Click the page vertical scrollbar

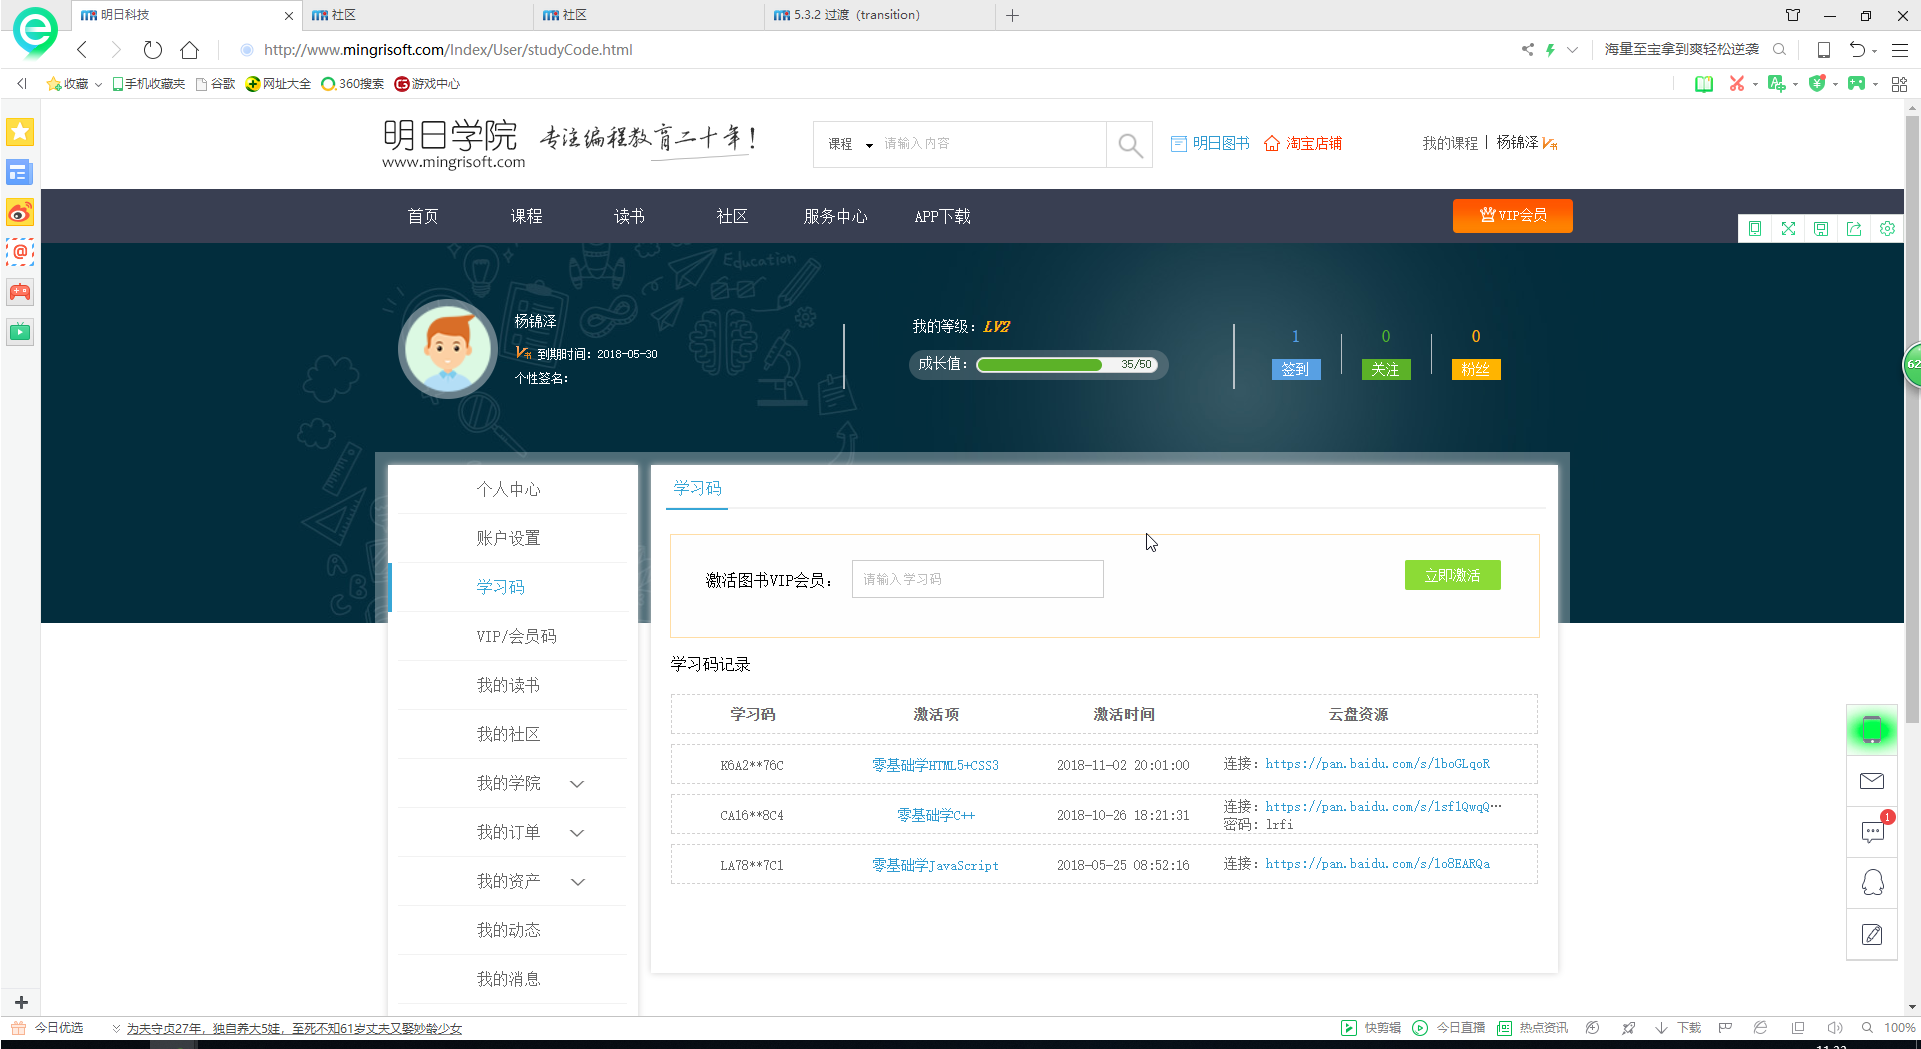(x=1912, y=420)
